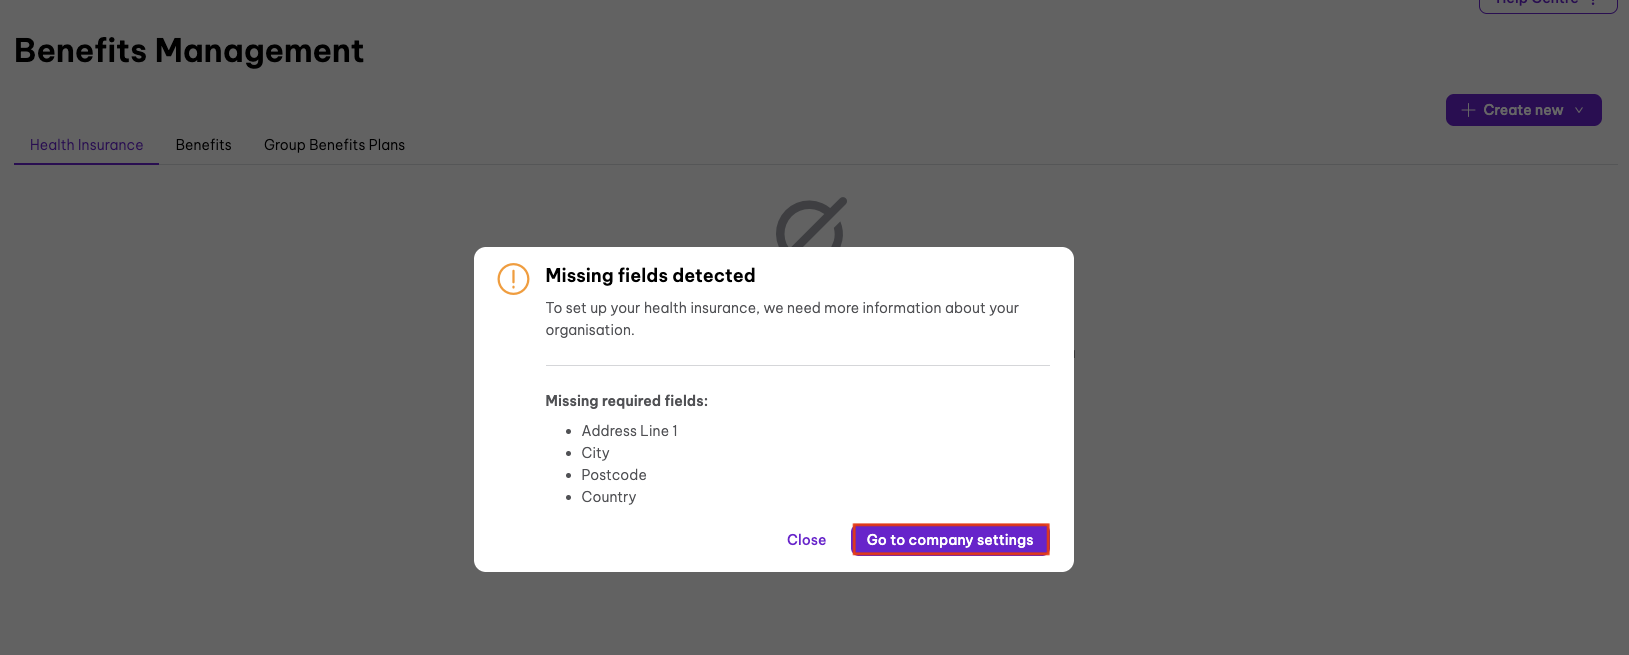
Task: Expand the Create new dropdown chevron
Action: 1580,110
